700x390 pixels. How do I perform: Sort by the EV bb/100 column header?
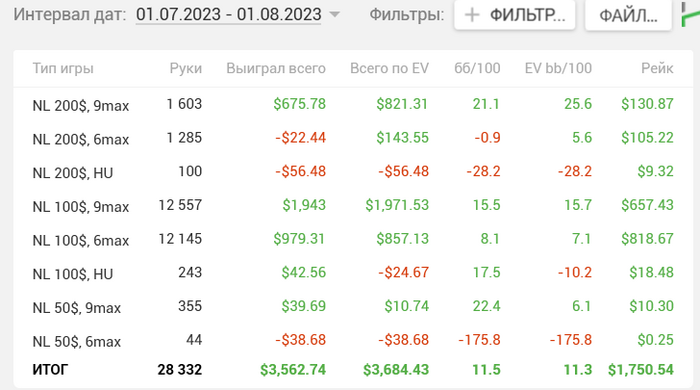[558, 68]
